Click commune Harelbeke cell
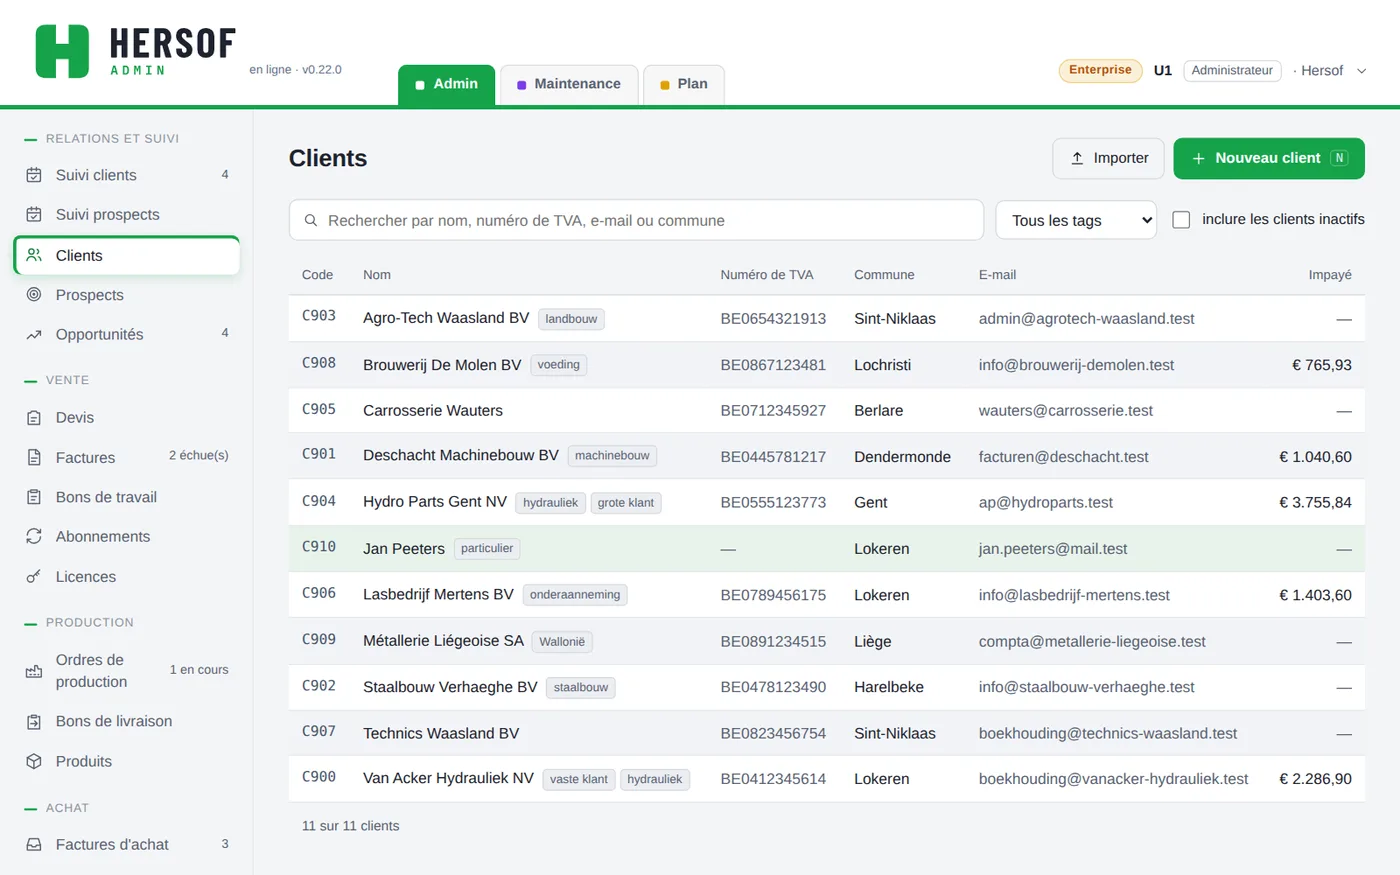Screen dimensions: 1400x875 click(x=889, y=687)
